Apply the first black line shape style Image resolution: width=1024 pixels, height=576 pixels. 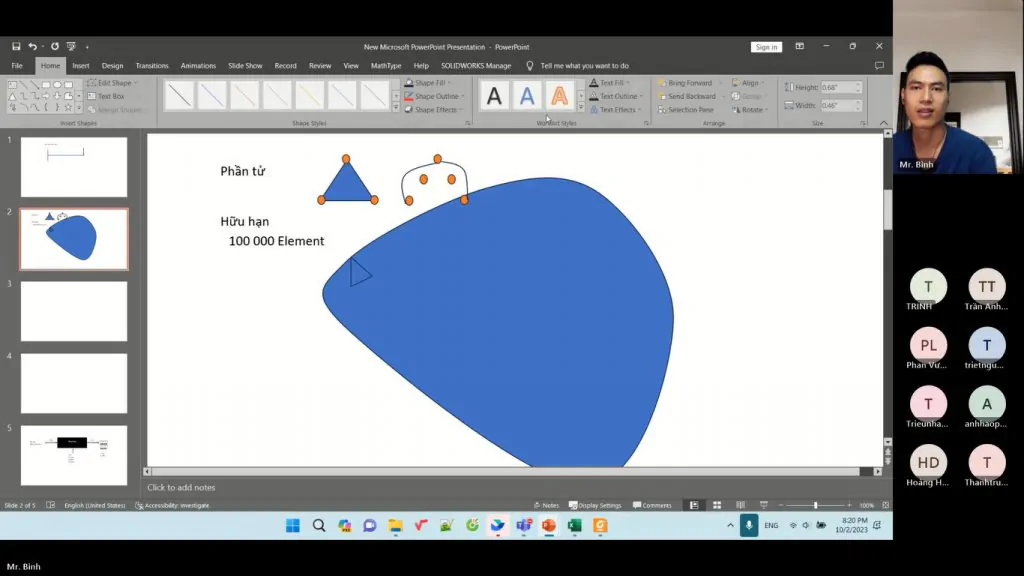(x=179, y=95)
